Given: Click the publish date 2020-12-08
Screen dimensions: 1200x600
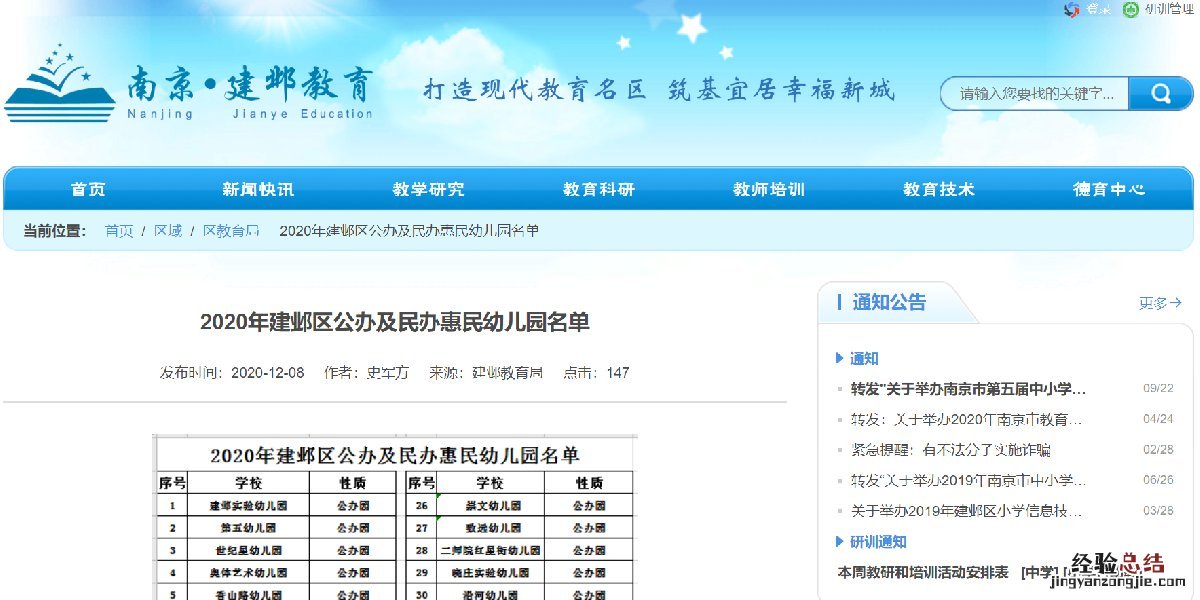Looking at the screenshot, I should [267, 373].
